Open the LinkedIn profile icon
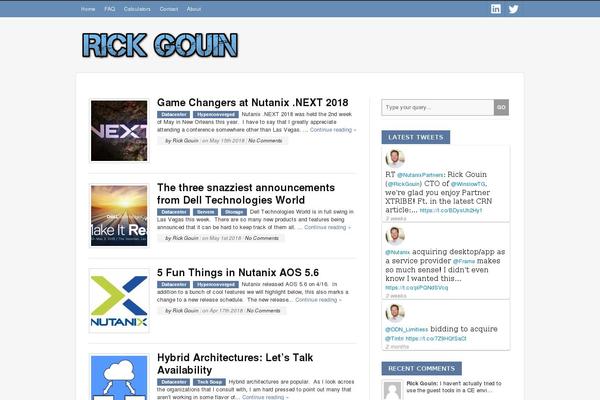This screenshot has height=400, width=600. (x=496, y=9)
